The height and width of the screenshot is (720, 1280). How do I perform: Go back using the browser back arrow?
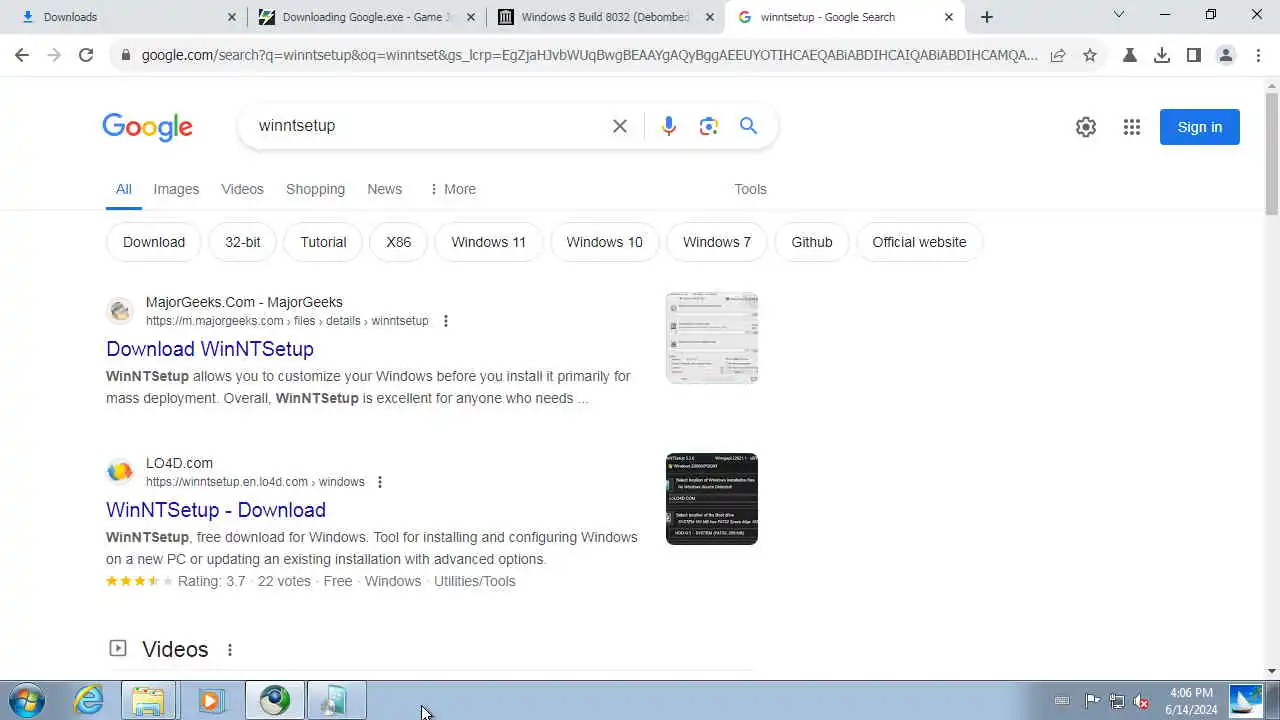[x=22, y=56]
